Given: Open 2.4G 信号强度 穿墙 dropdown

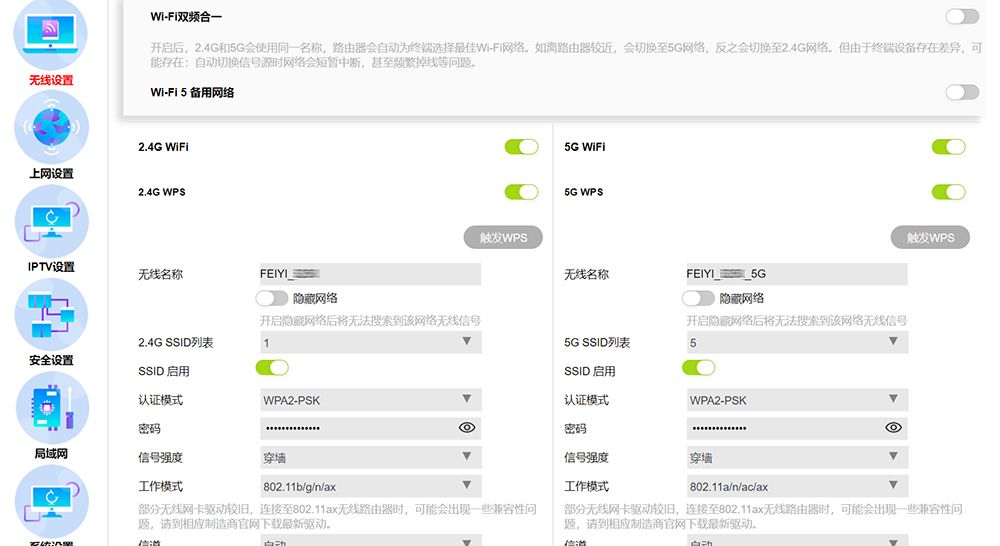Looking at the screenshot, I should 371,457.
